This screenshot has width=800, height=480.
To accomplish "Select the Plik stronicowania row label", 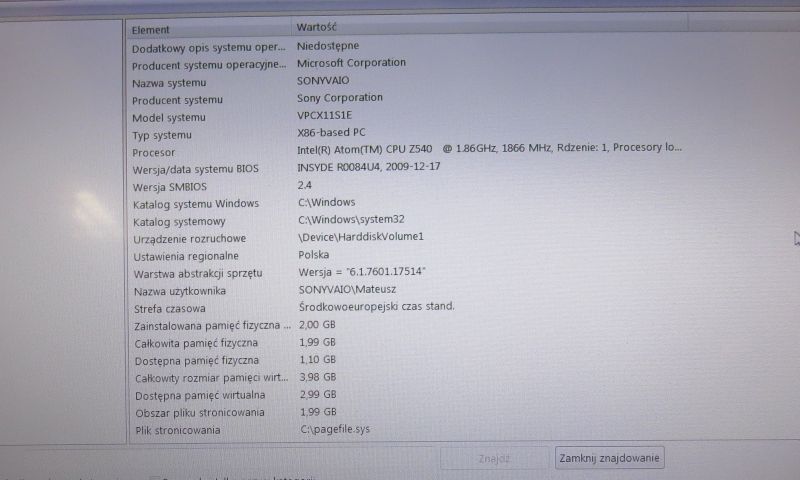I will click(178, 431).
